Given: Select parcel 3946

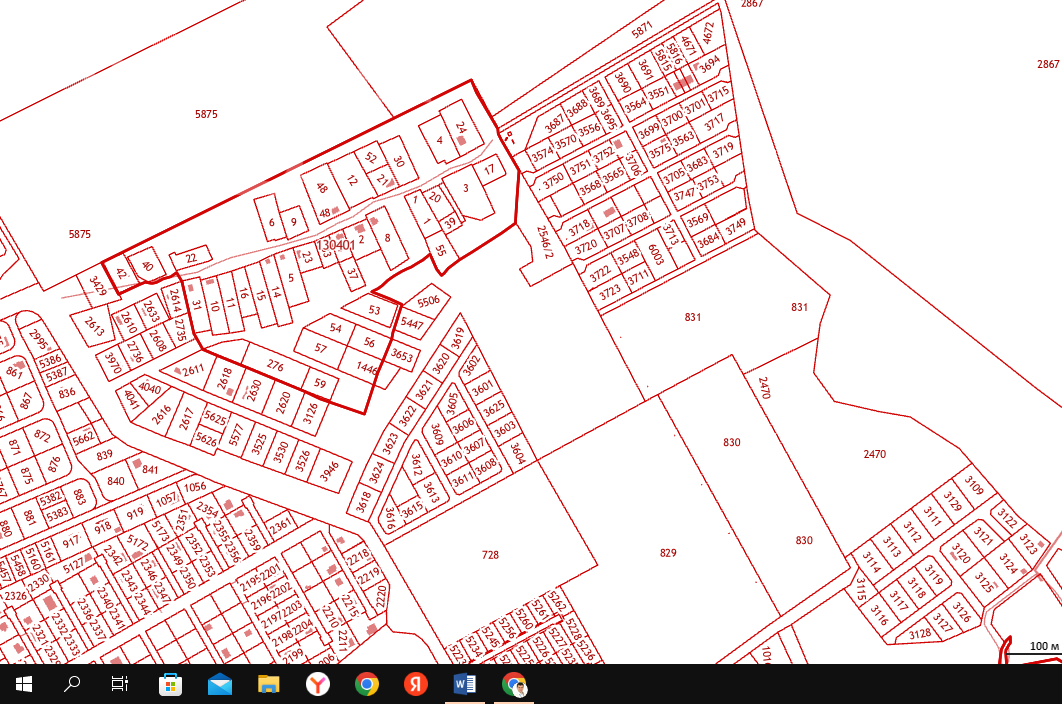Looking at the screenshot, I should pyautogui.click(x=329, y=470).
